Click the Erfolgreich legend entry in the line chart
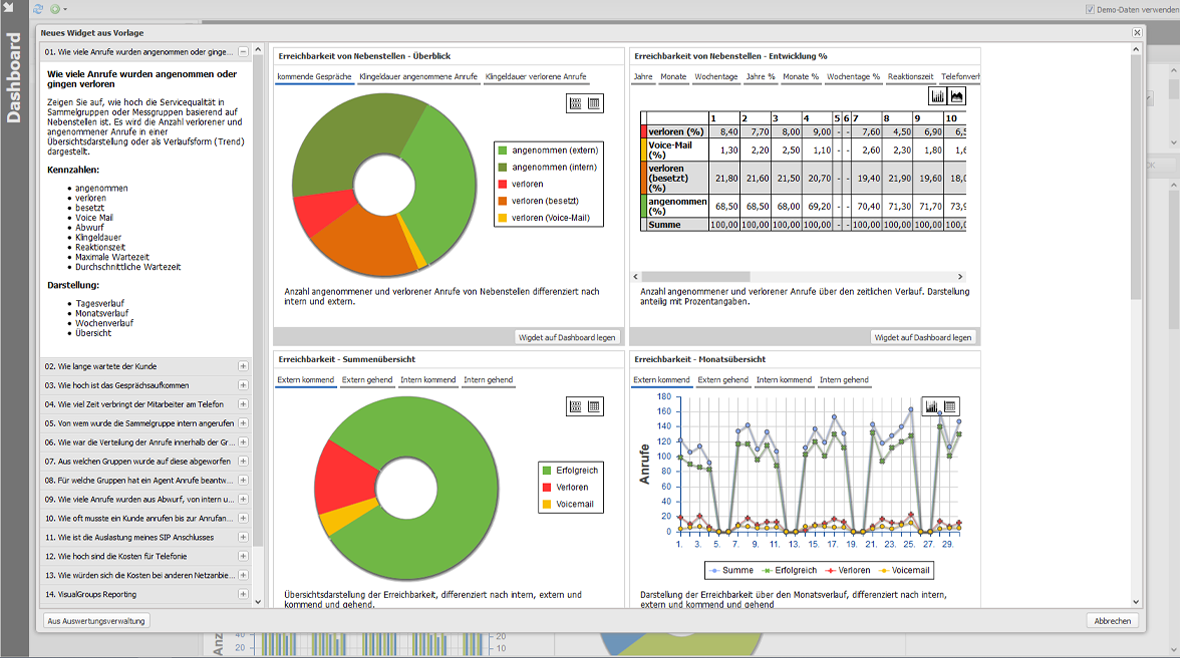 789,570
